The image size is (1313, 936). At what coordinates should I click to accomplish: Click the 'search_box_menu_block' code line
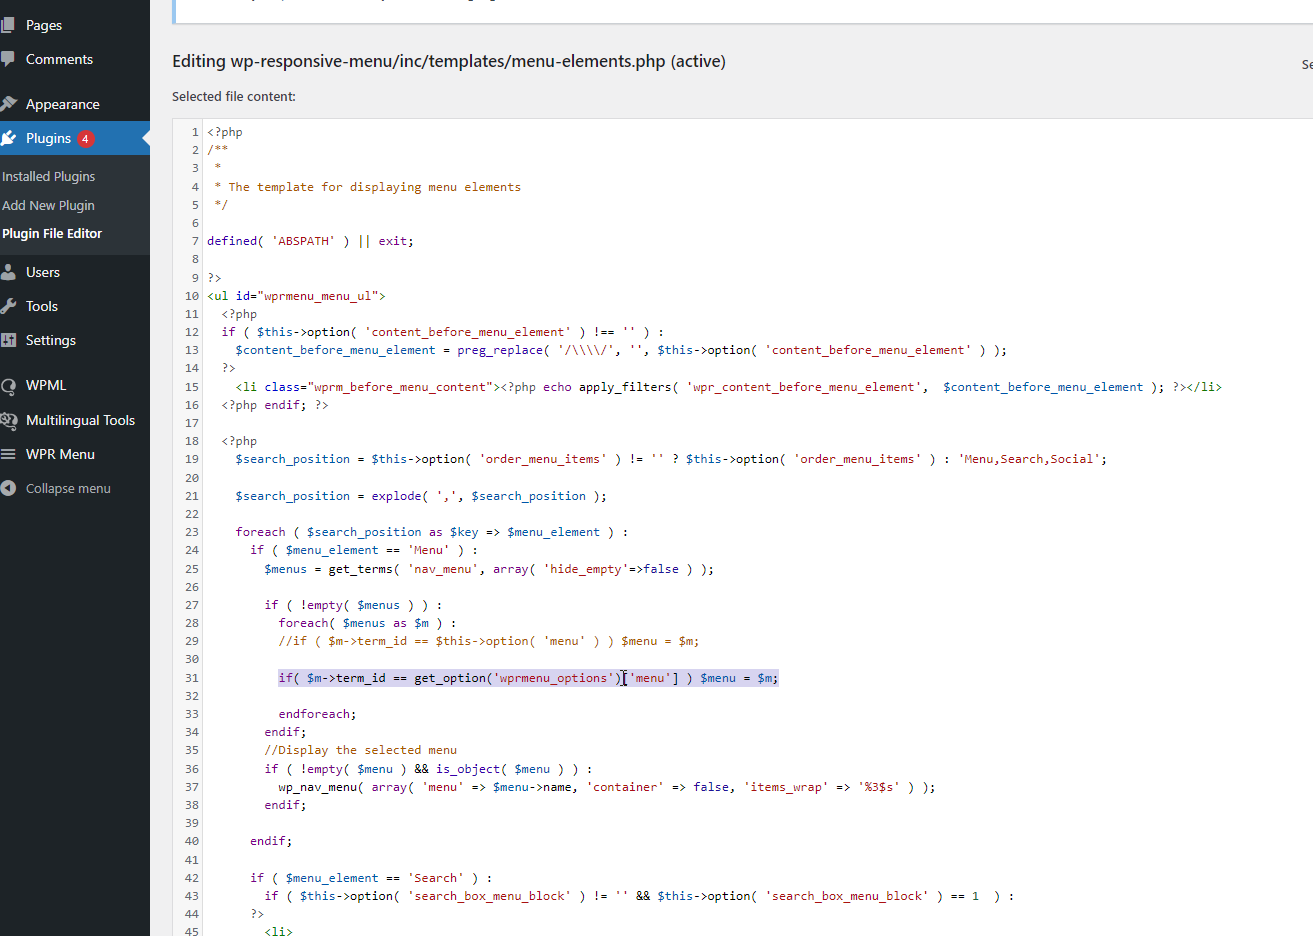click(x=639, y=896)
